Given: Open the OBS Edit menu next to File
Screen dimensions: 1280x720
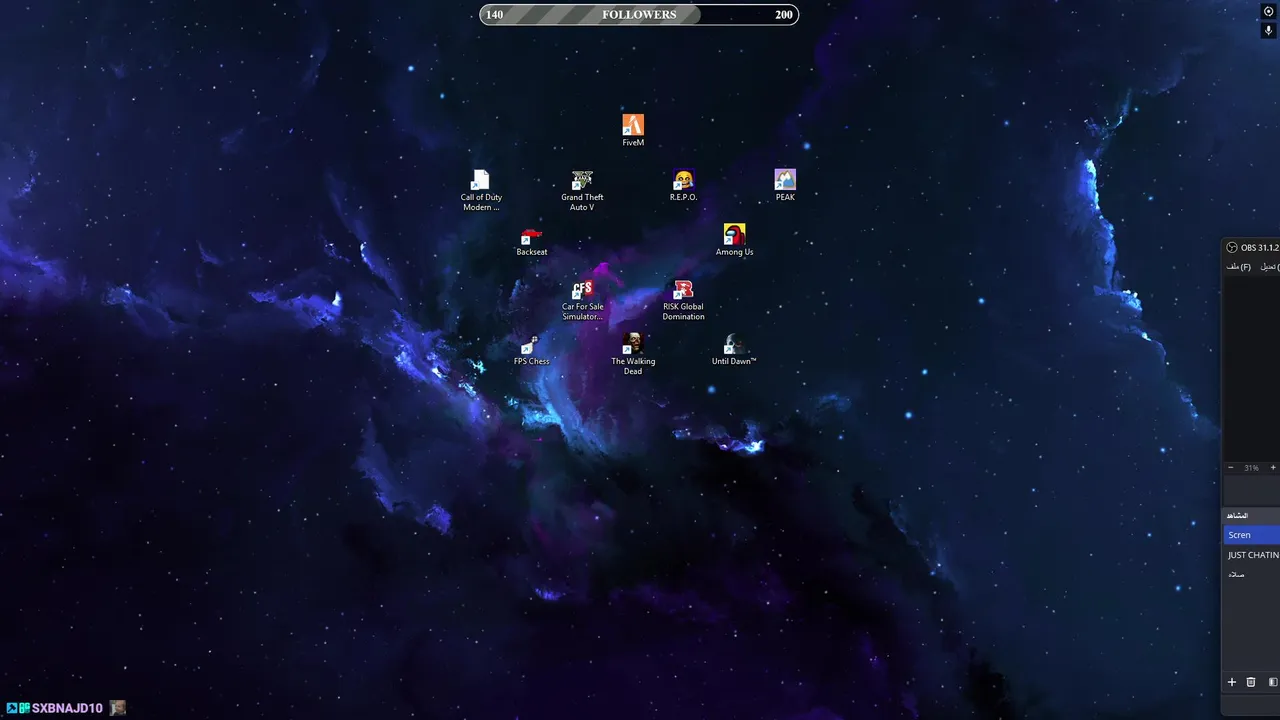Looking at the screenshot, I should point(1270,267).
